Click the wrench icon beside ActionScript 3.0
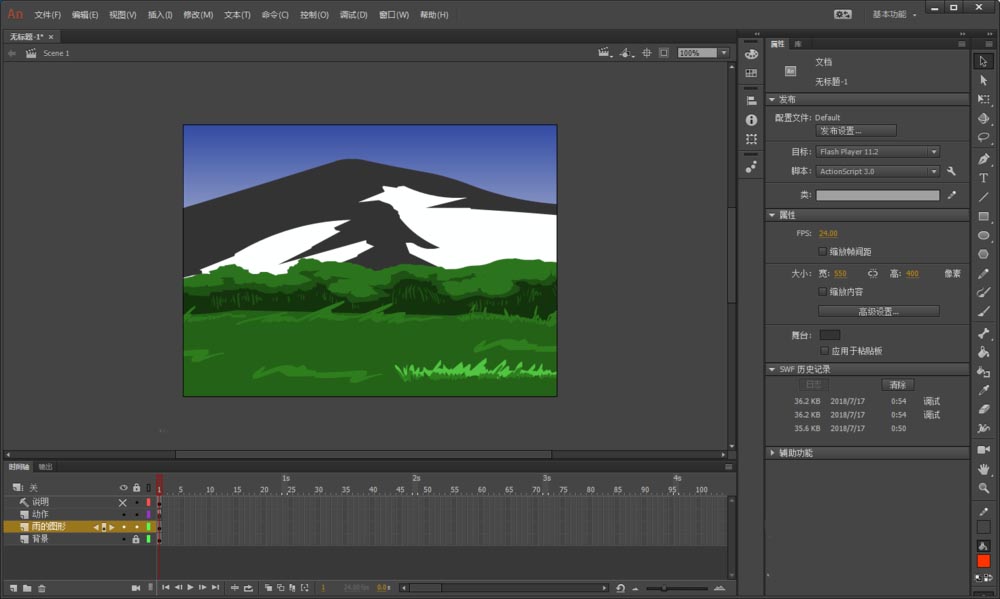 pos(951,172)
